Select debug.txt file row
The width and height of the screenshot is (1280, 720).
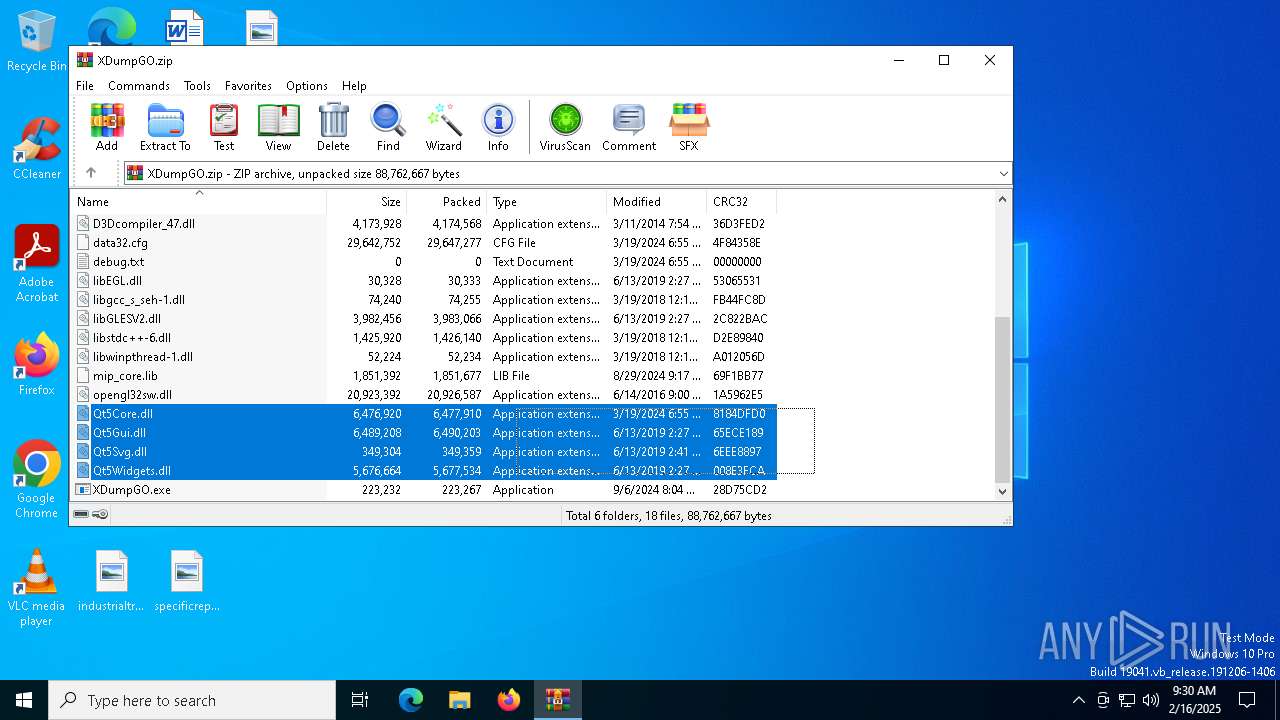[424, 262]
